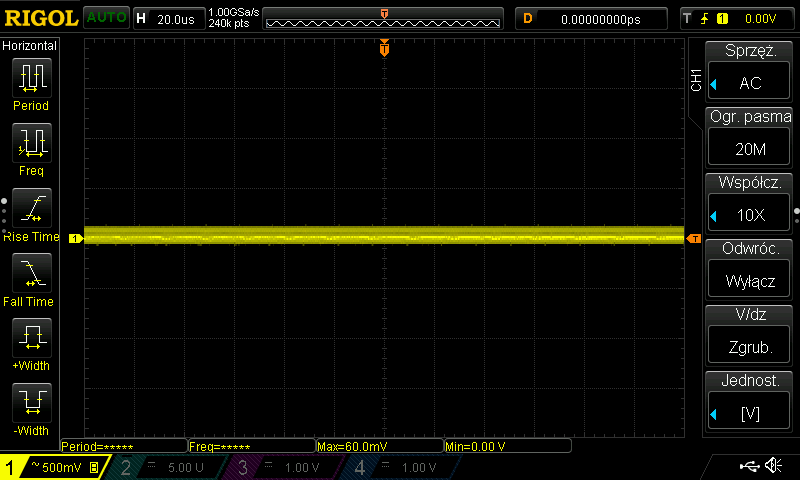The width and height of the screenshot is (800, 480).
Task: Click the waveform memory overview bar
Action: tap(383, 19)
